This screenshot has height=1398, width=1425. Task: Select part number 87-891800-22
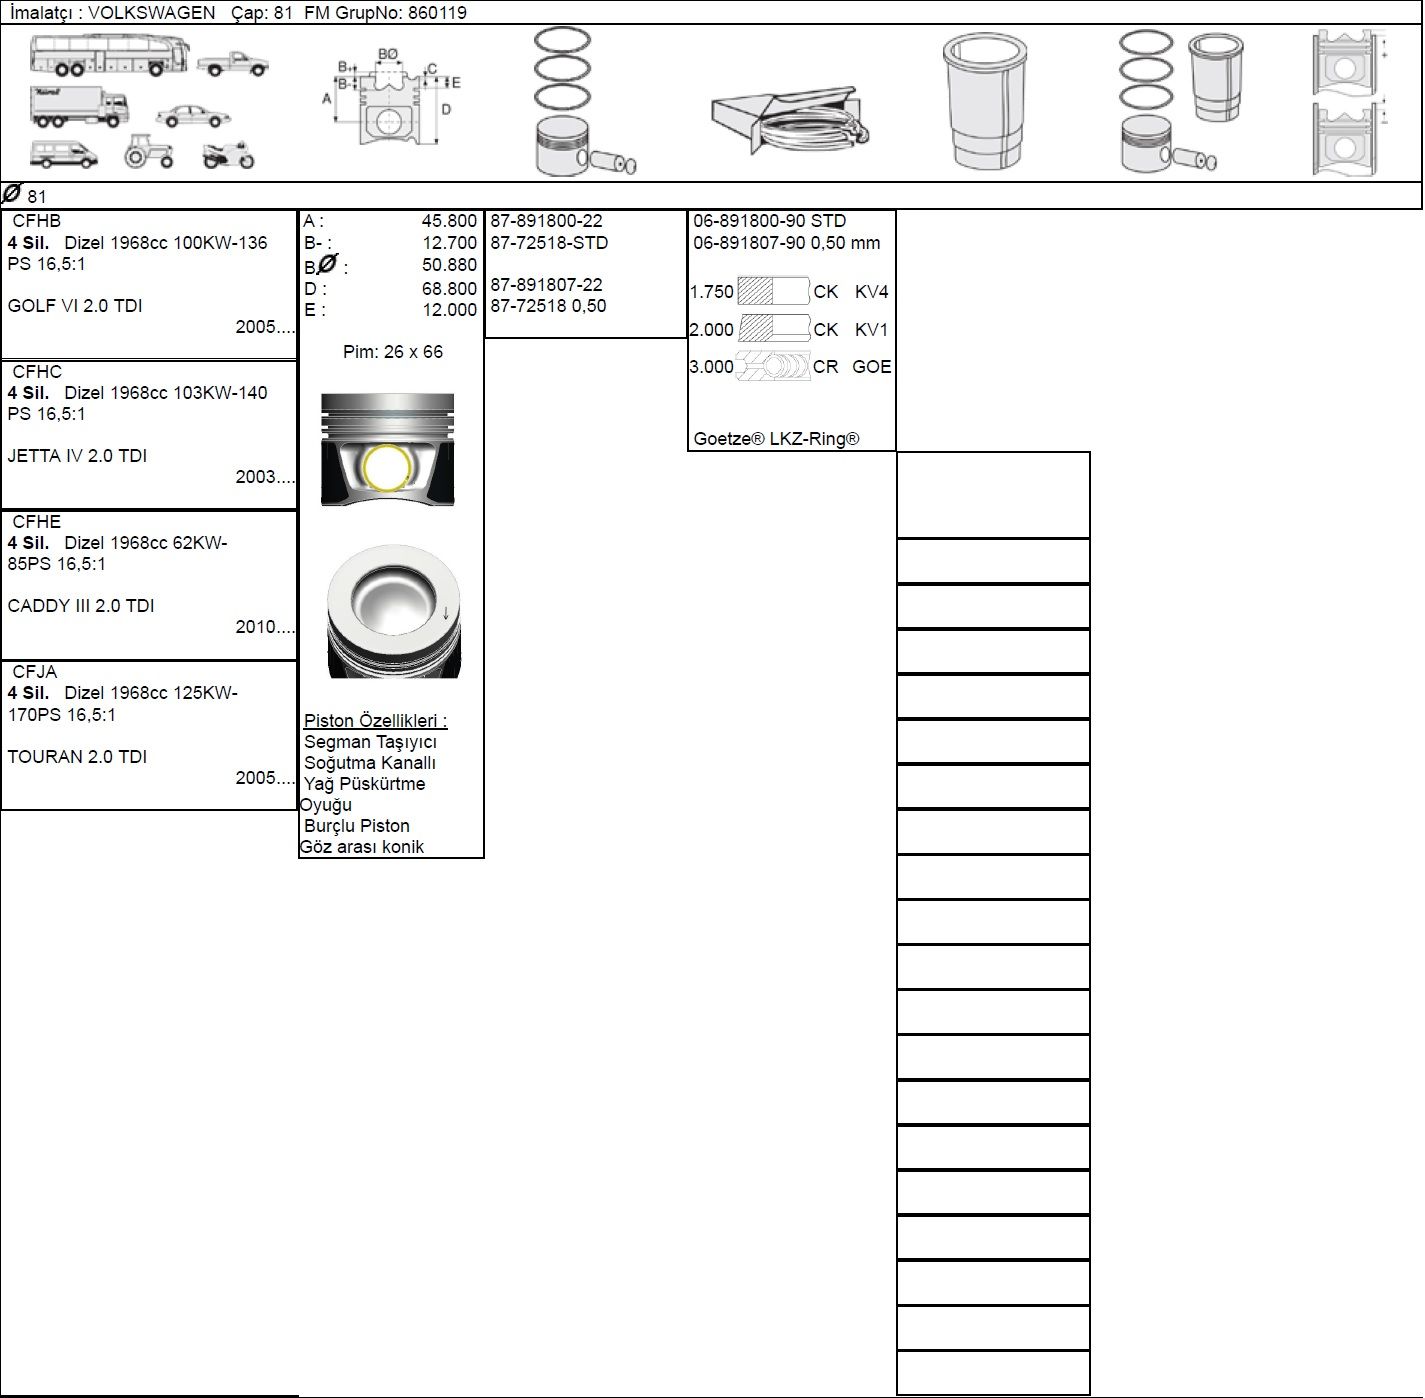coord(546,221)
